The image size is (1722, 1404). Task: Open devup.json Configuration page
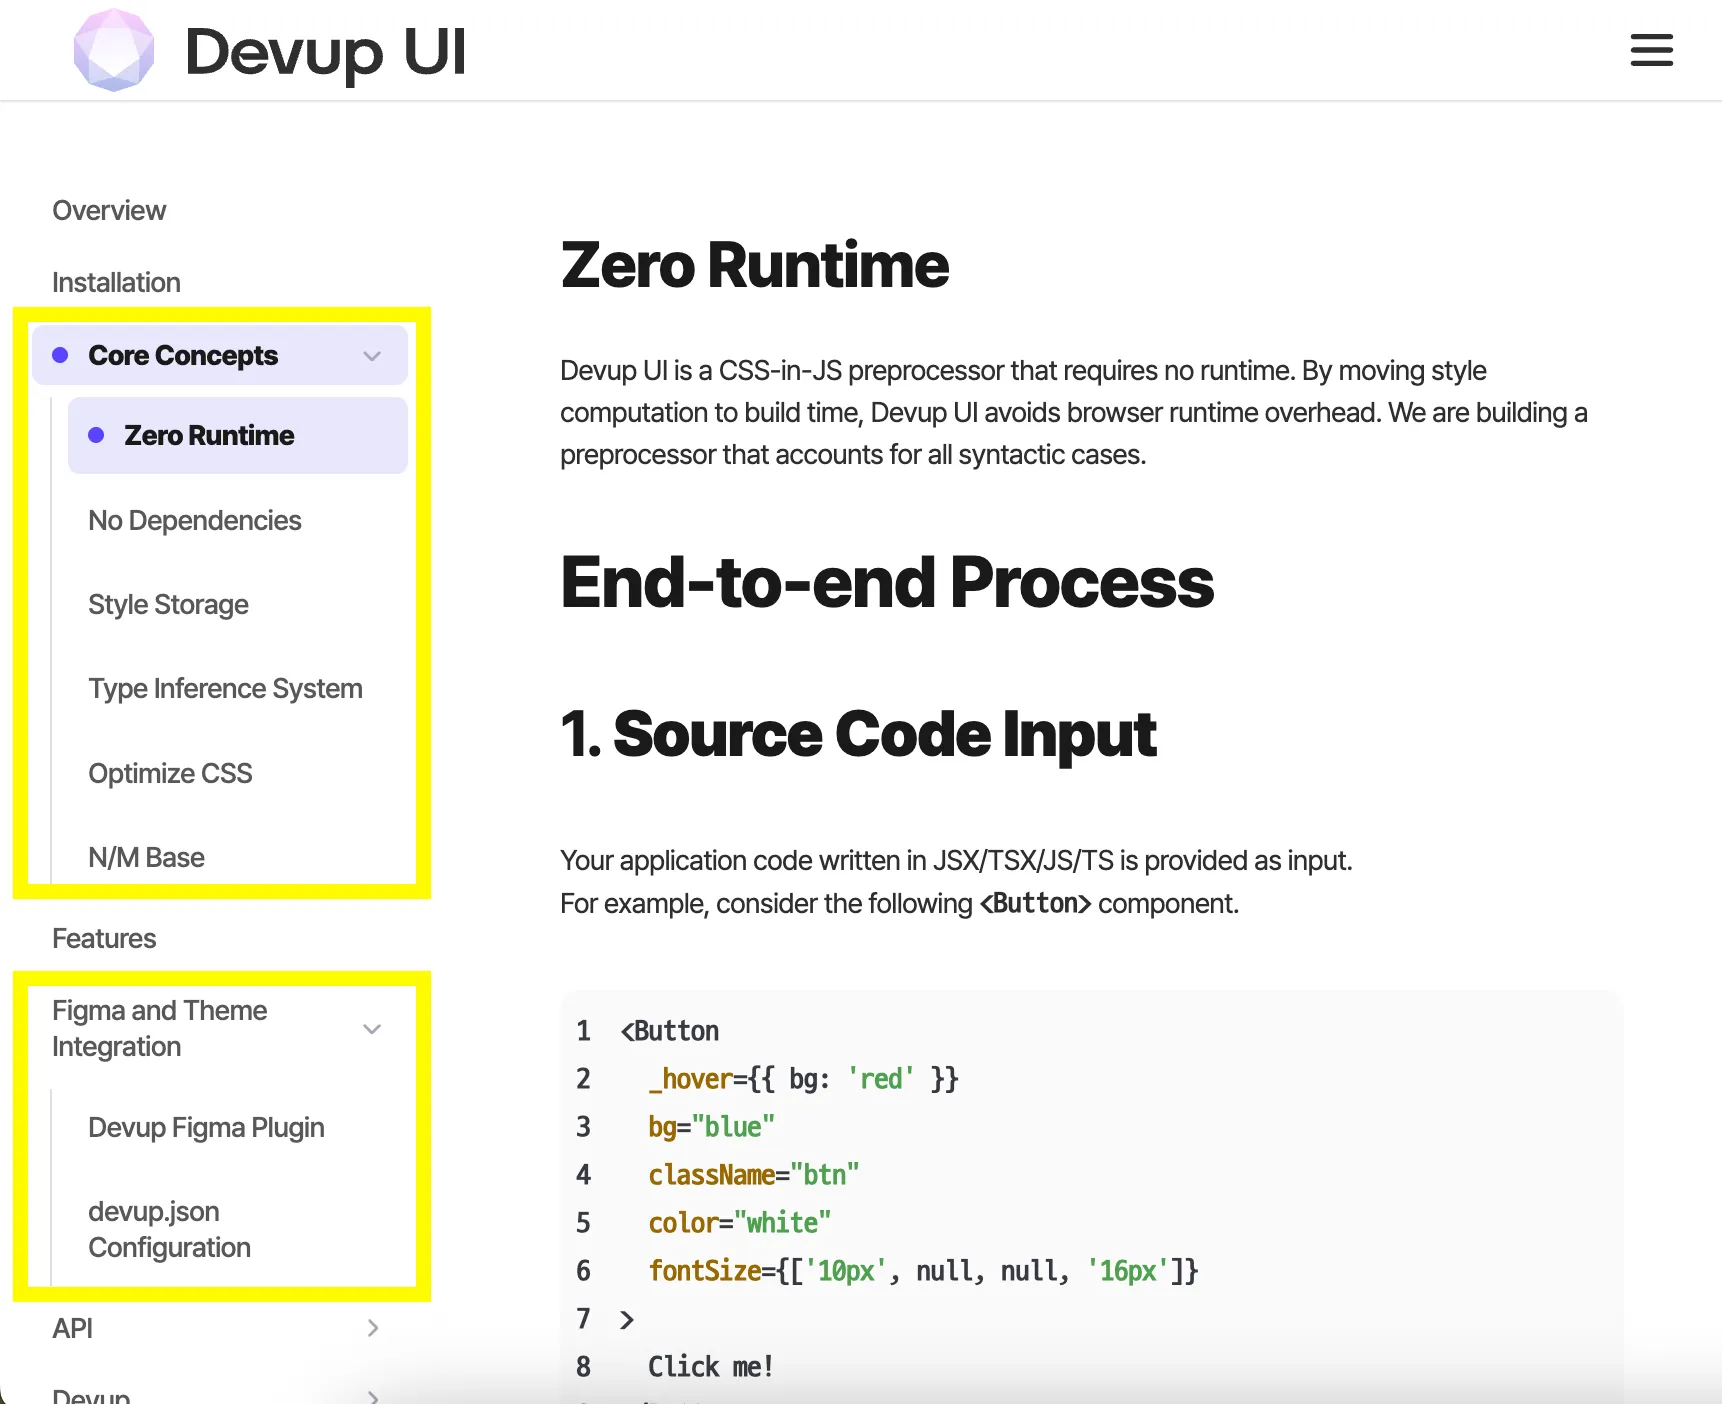coord(169,1230)
